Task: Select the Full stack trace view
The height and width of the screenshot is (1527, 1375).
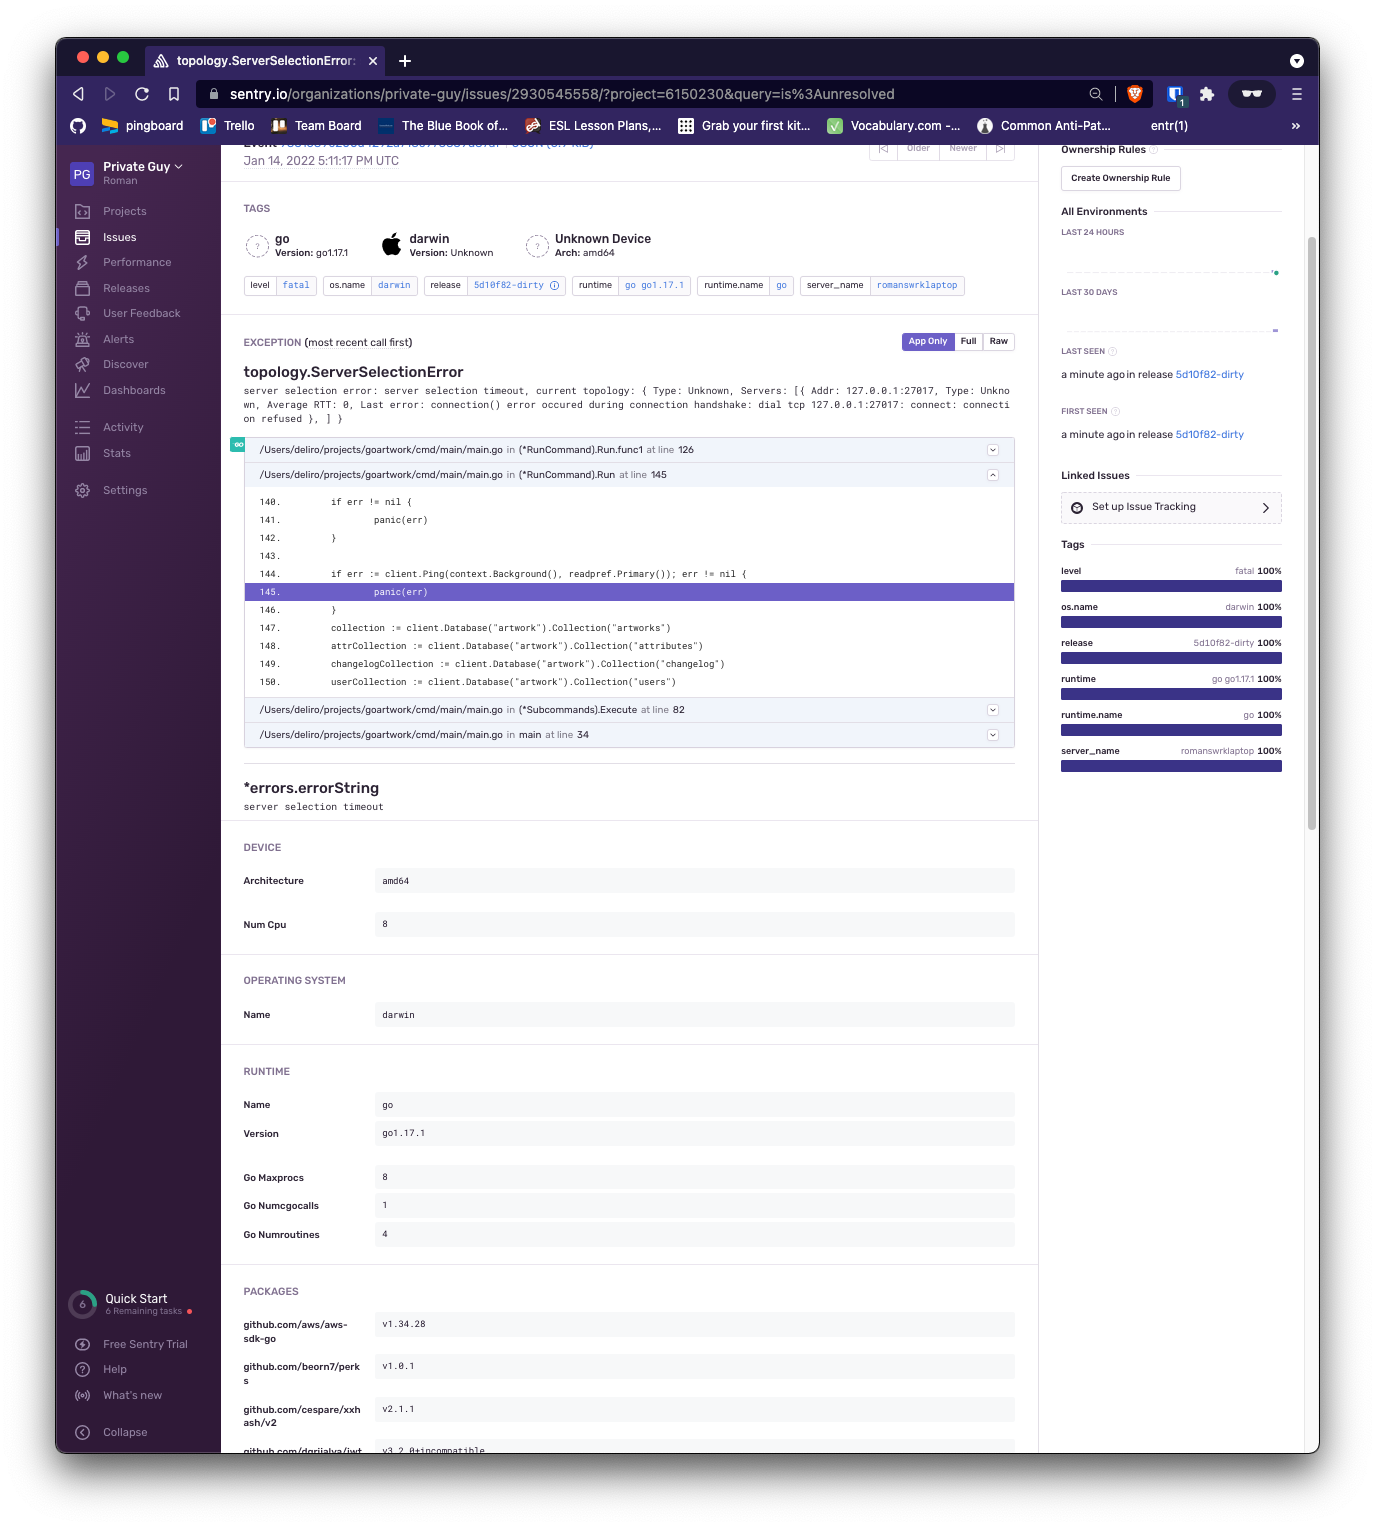Action: coord(968,341)
